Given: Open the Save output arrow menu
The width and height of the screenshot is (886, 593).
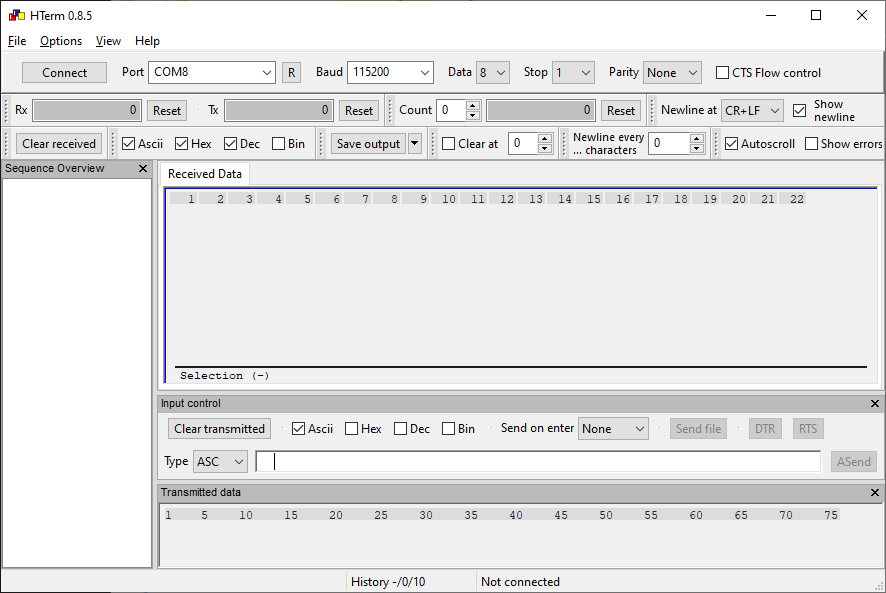Looking at the screenshot, I should pyautogui.click(x=415, y=144).
